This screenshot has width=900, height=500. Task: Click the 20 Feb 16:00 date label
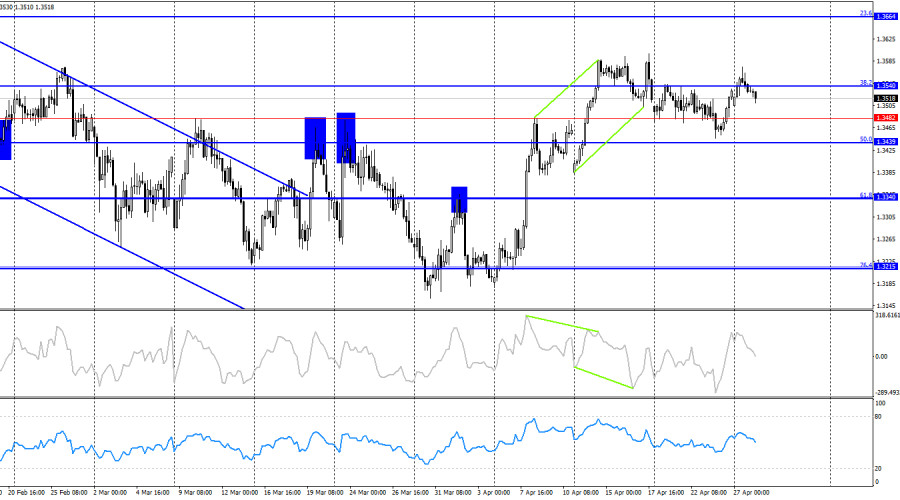coord(28,493)
